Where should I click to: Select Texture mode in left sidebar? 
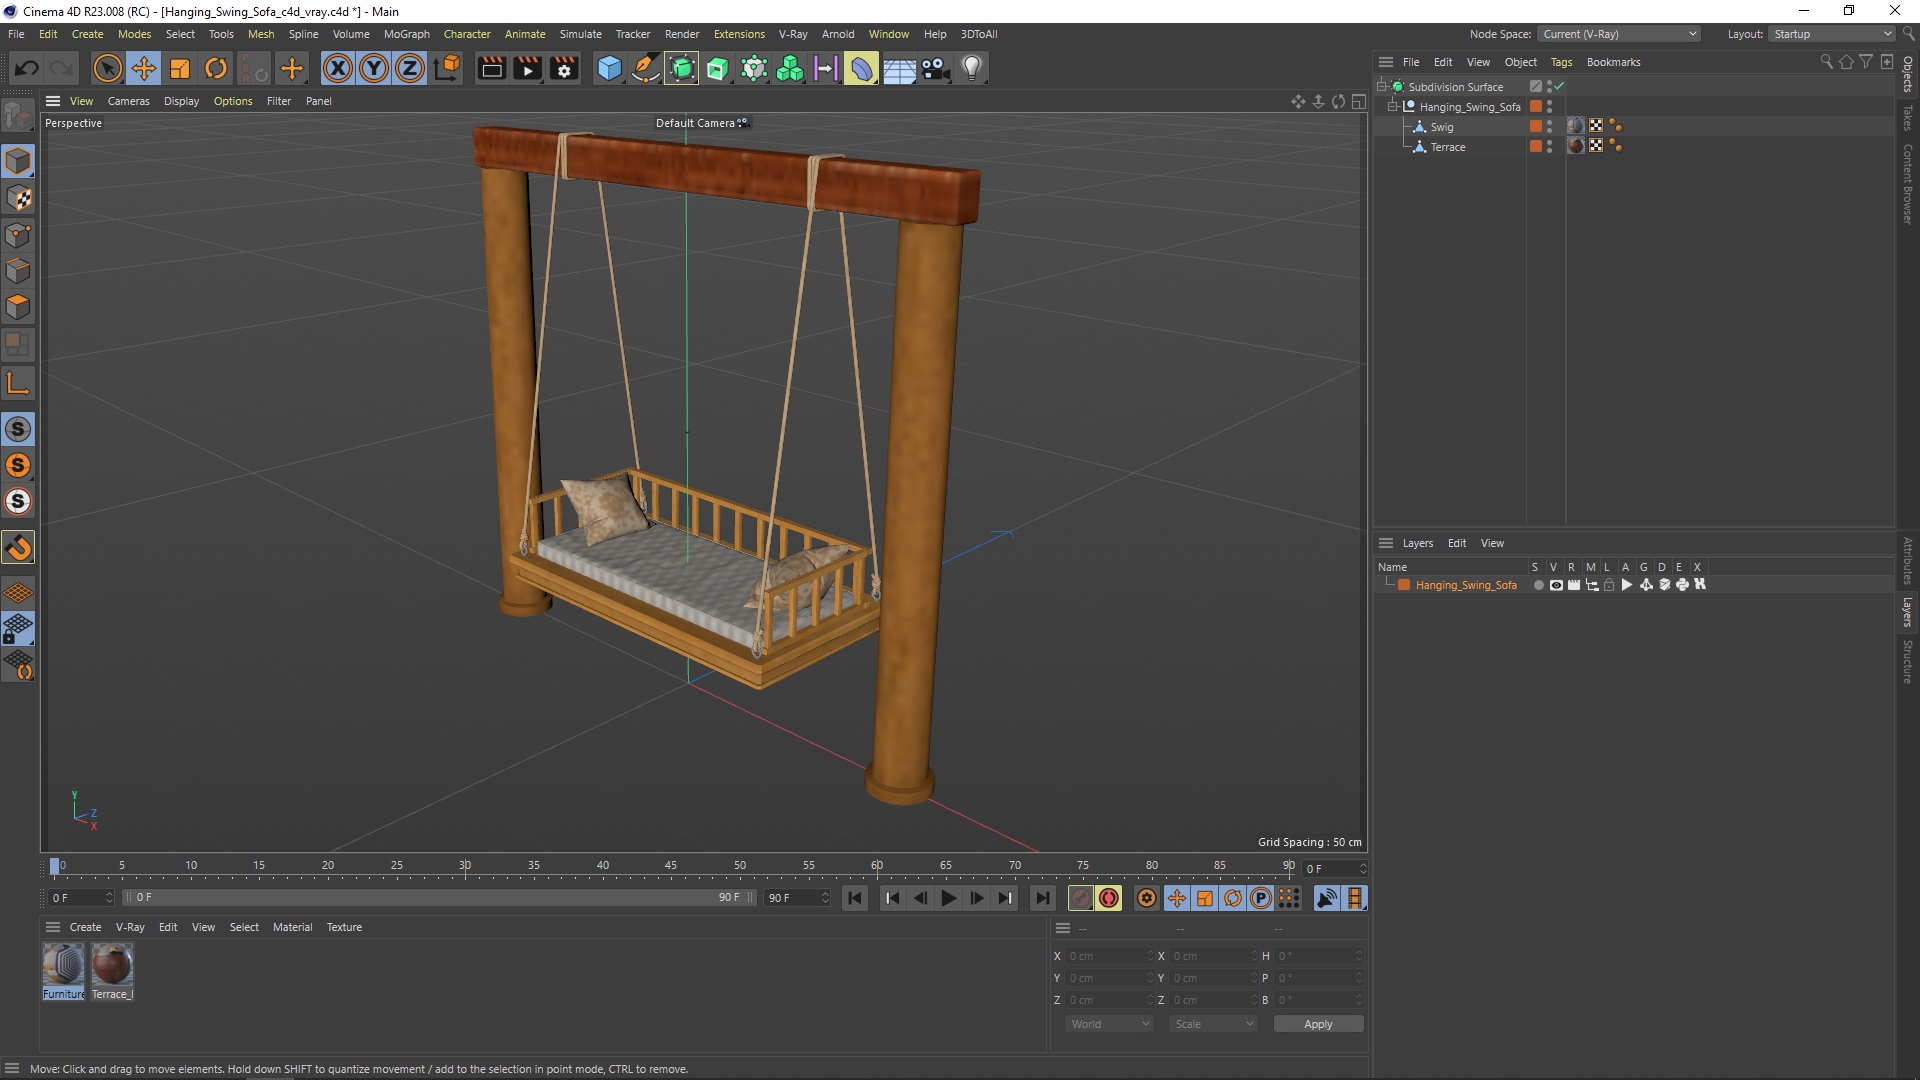point(18,197)
